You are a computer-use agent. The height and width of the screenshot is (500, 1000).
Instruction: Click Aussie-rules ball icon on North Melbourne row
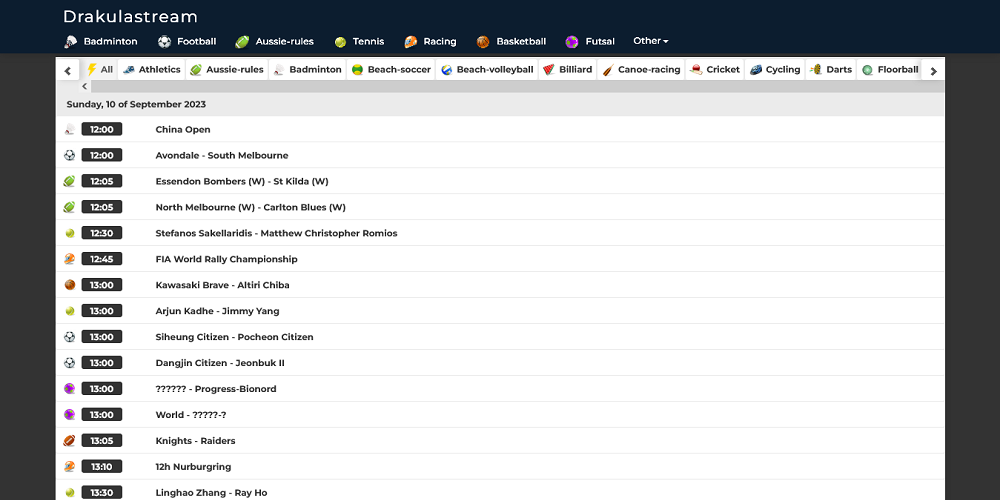tap(70, 207)
